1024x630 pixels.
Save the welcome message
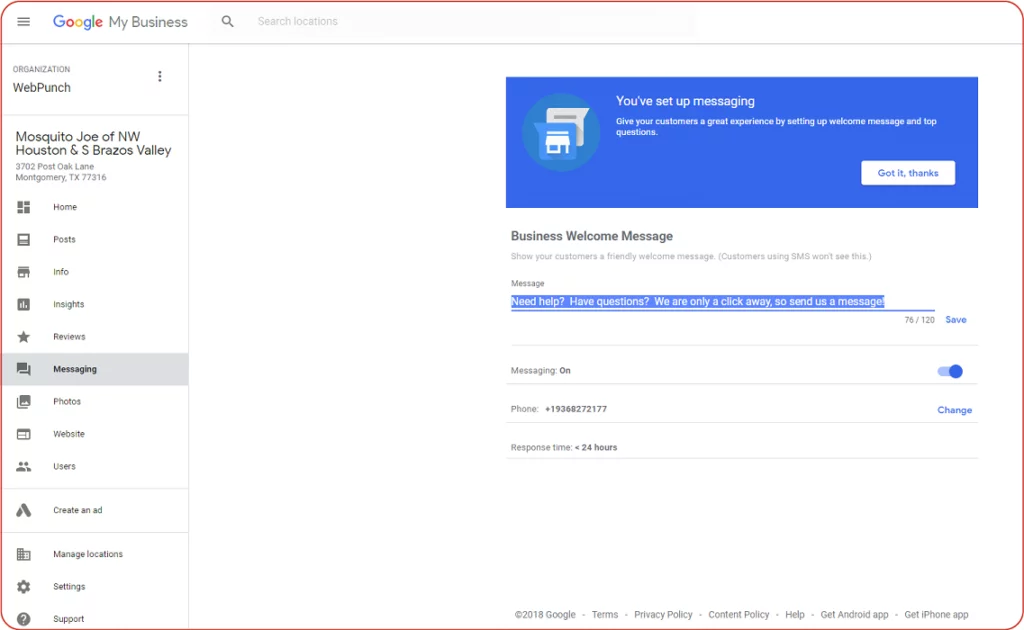point(955,319)
